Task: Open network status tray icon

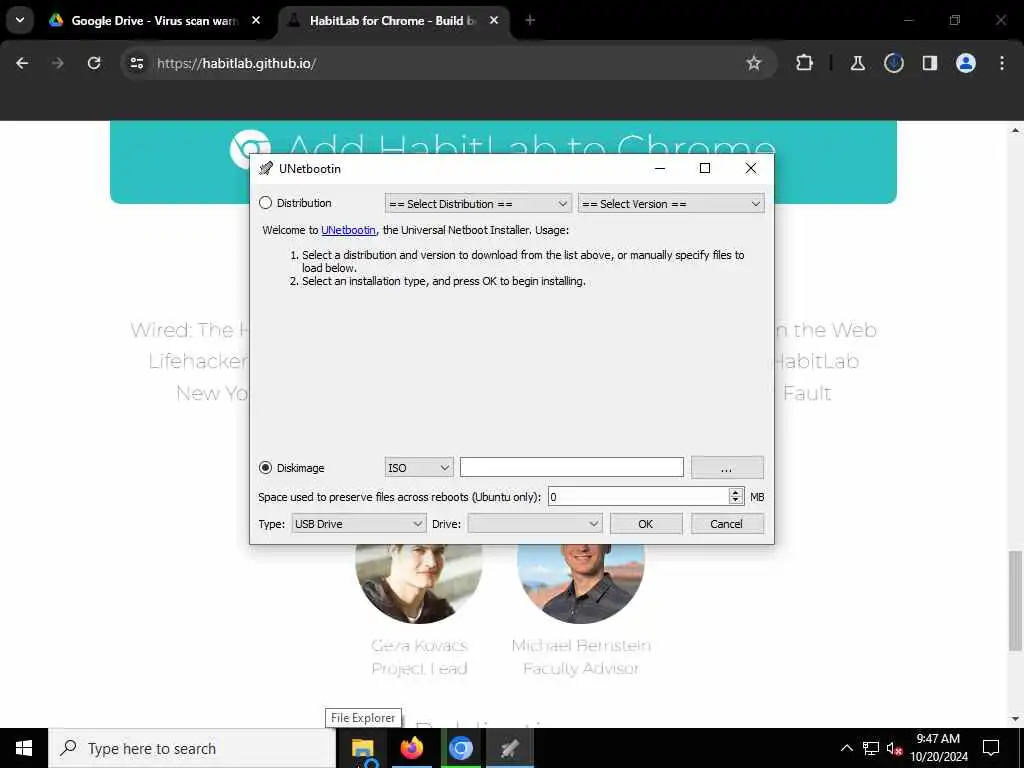Action: coord(871,748)
